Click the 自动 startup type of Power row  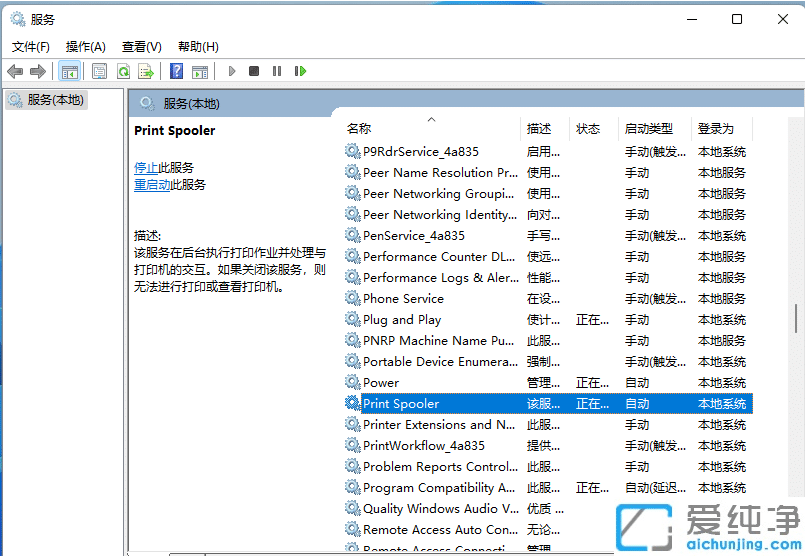pos(637,383)
